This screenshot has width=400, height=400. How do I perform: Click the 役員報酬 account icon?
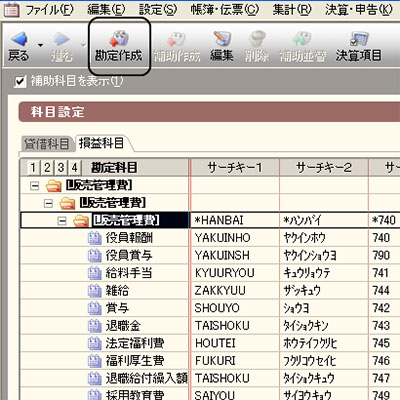[x=95, y=238]
